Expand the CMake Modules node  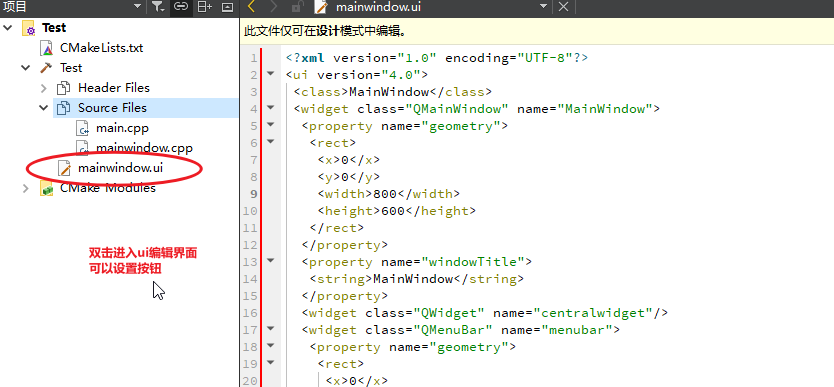26,188
